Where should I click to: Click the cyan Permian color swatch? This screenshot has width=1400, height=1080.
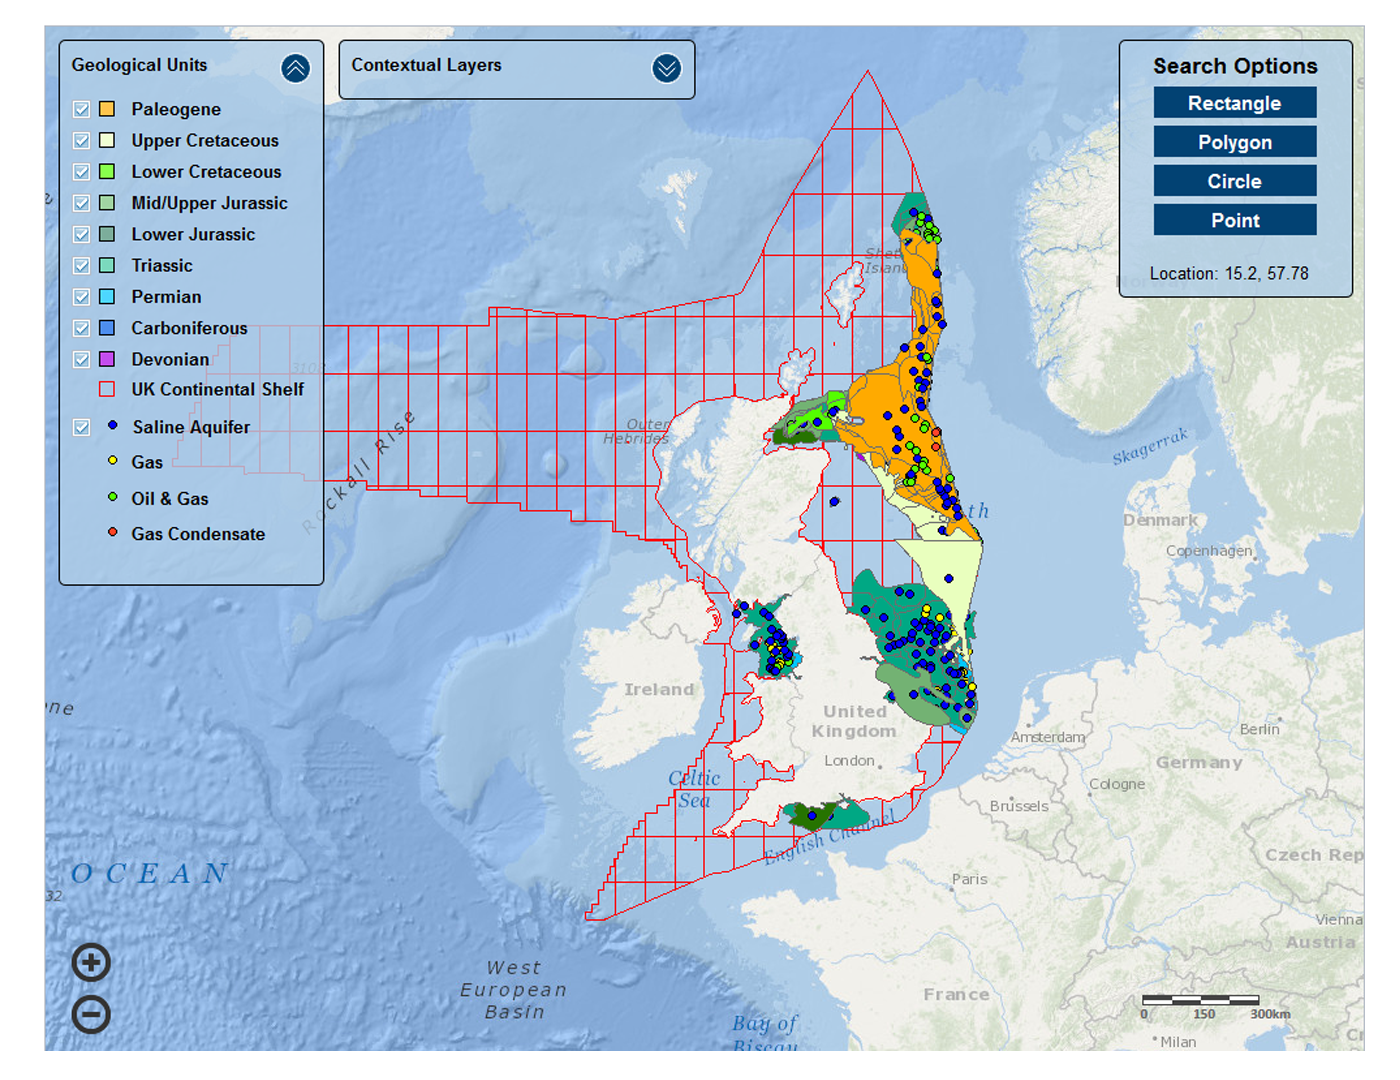pos(107,297)
